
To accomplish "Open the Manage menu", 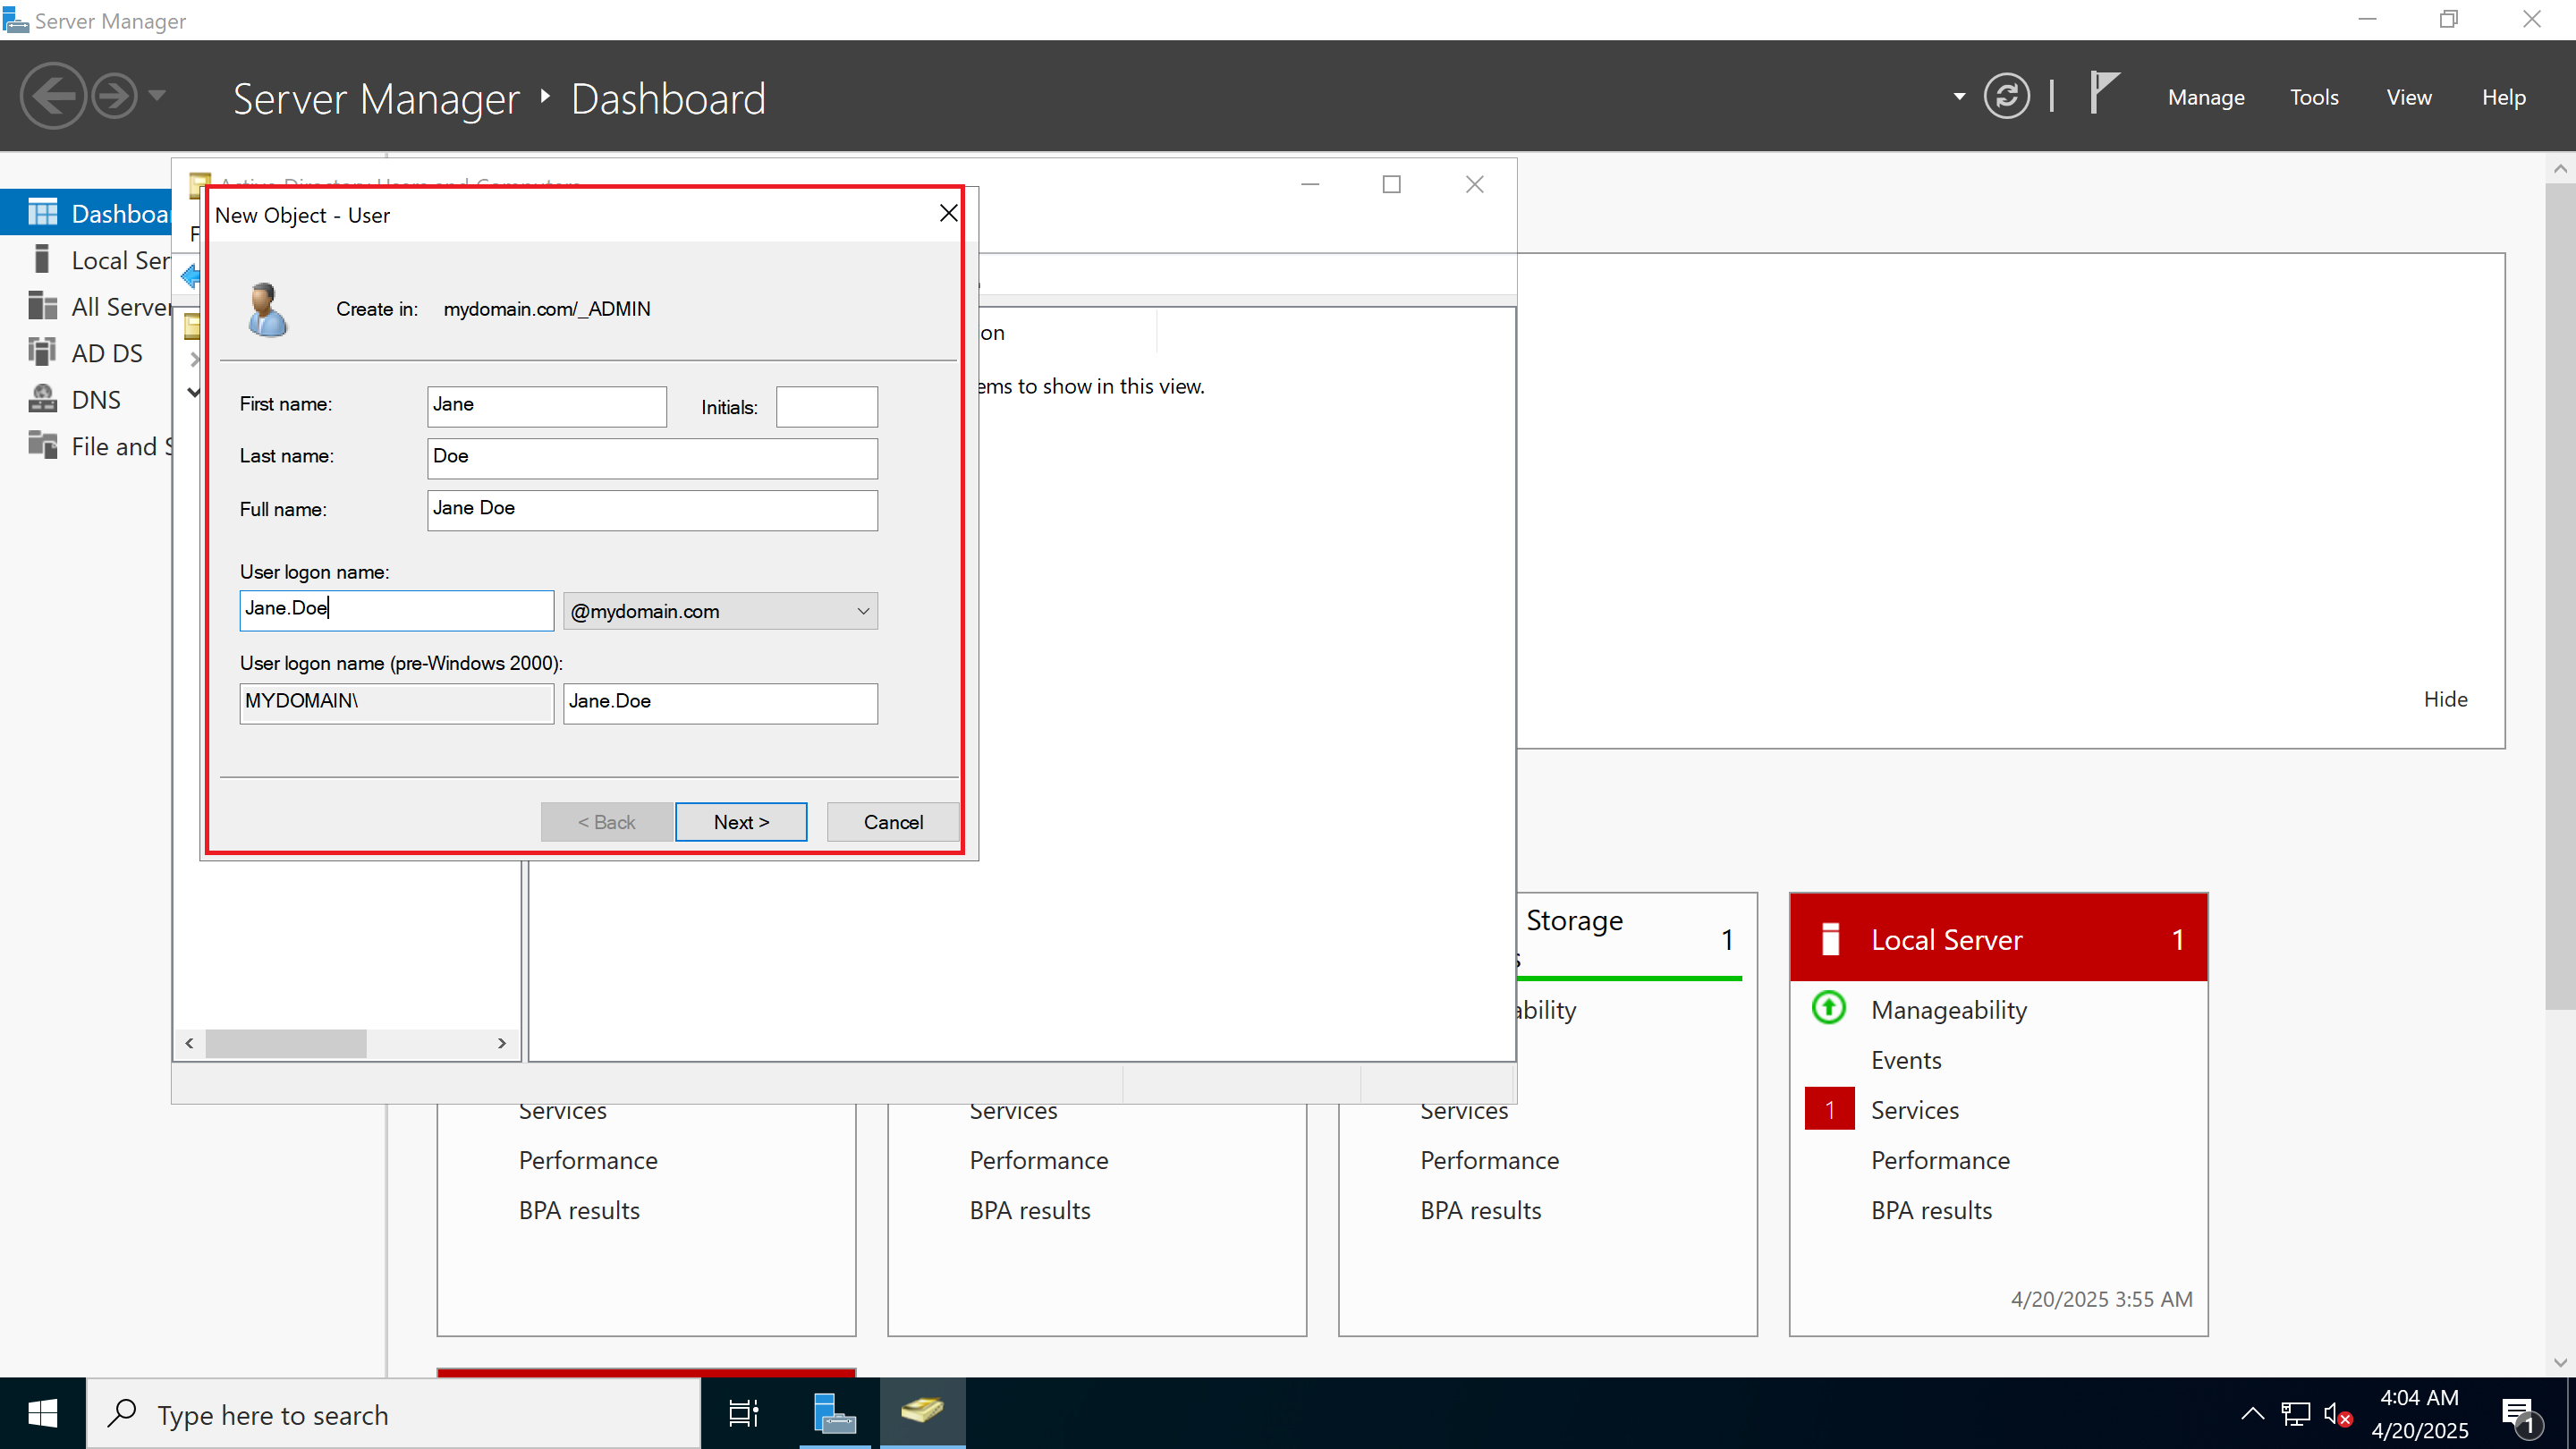I will (x=2206, y=97).
